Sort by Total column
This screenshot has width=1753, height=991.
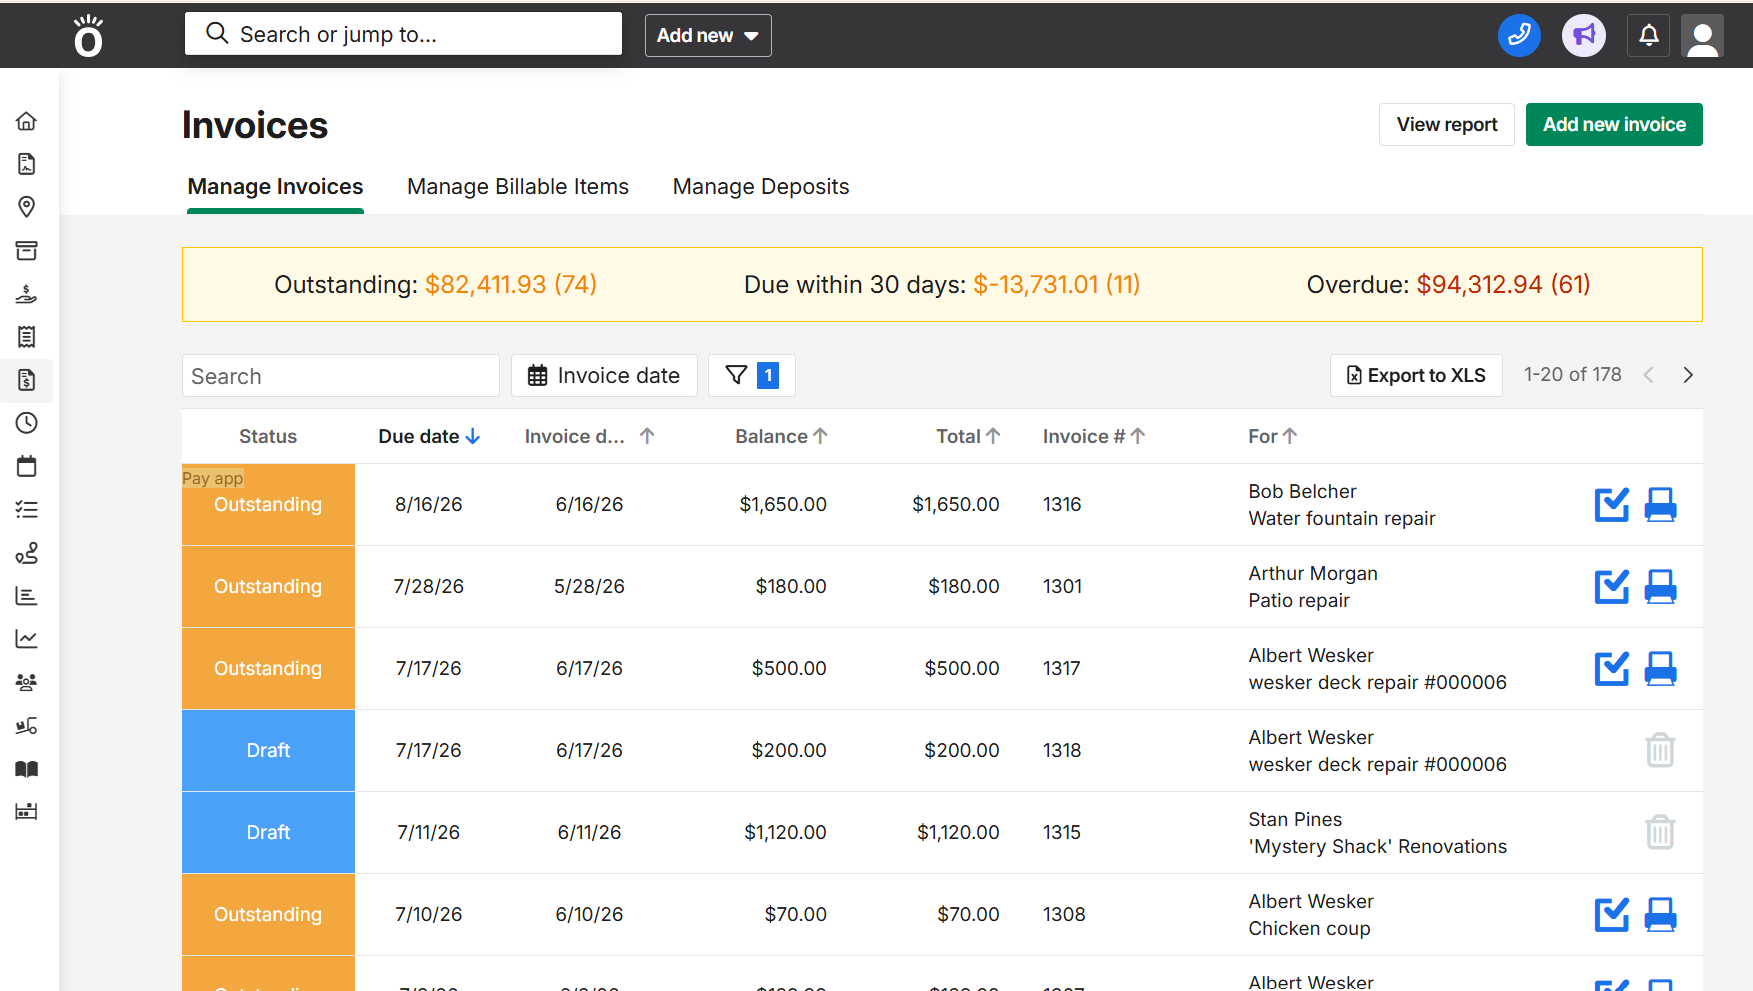pos(968,437)
